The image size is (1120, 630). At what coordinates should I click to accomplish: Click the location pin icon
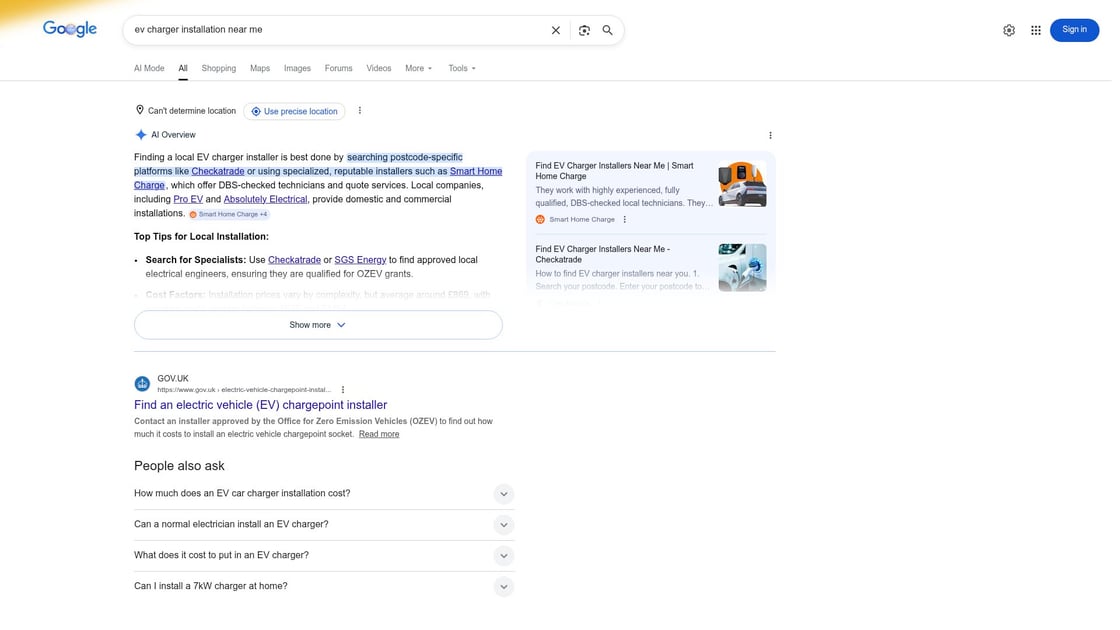139,110
